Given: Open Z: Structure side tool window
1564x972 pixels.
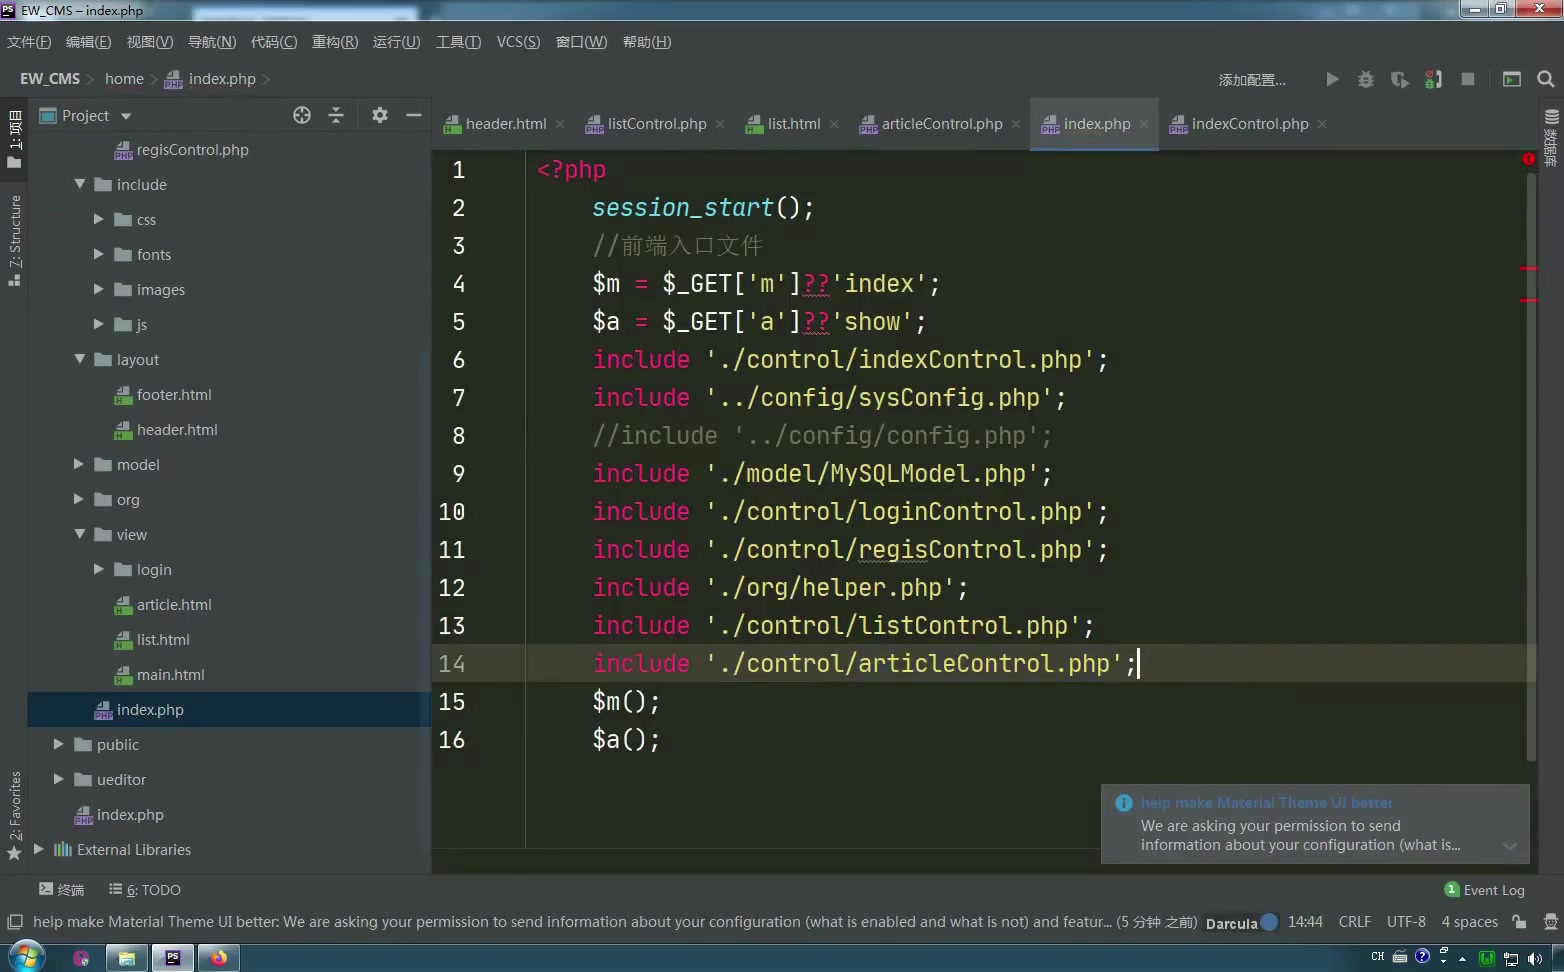Looking at the screenshot, I should [x=14, y=240].
